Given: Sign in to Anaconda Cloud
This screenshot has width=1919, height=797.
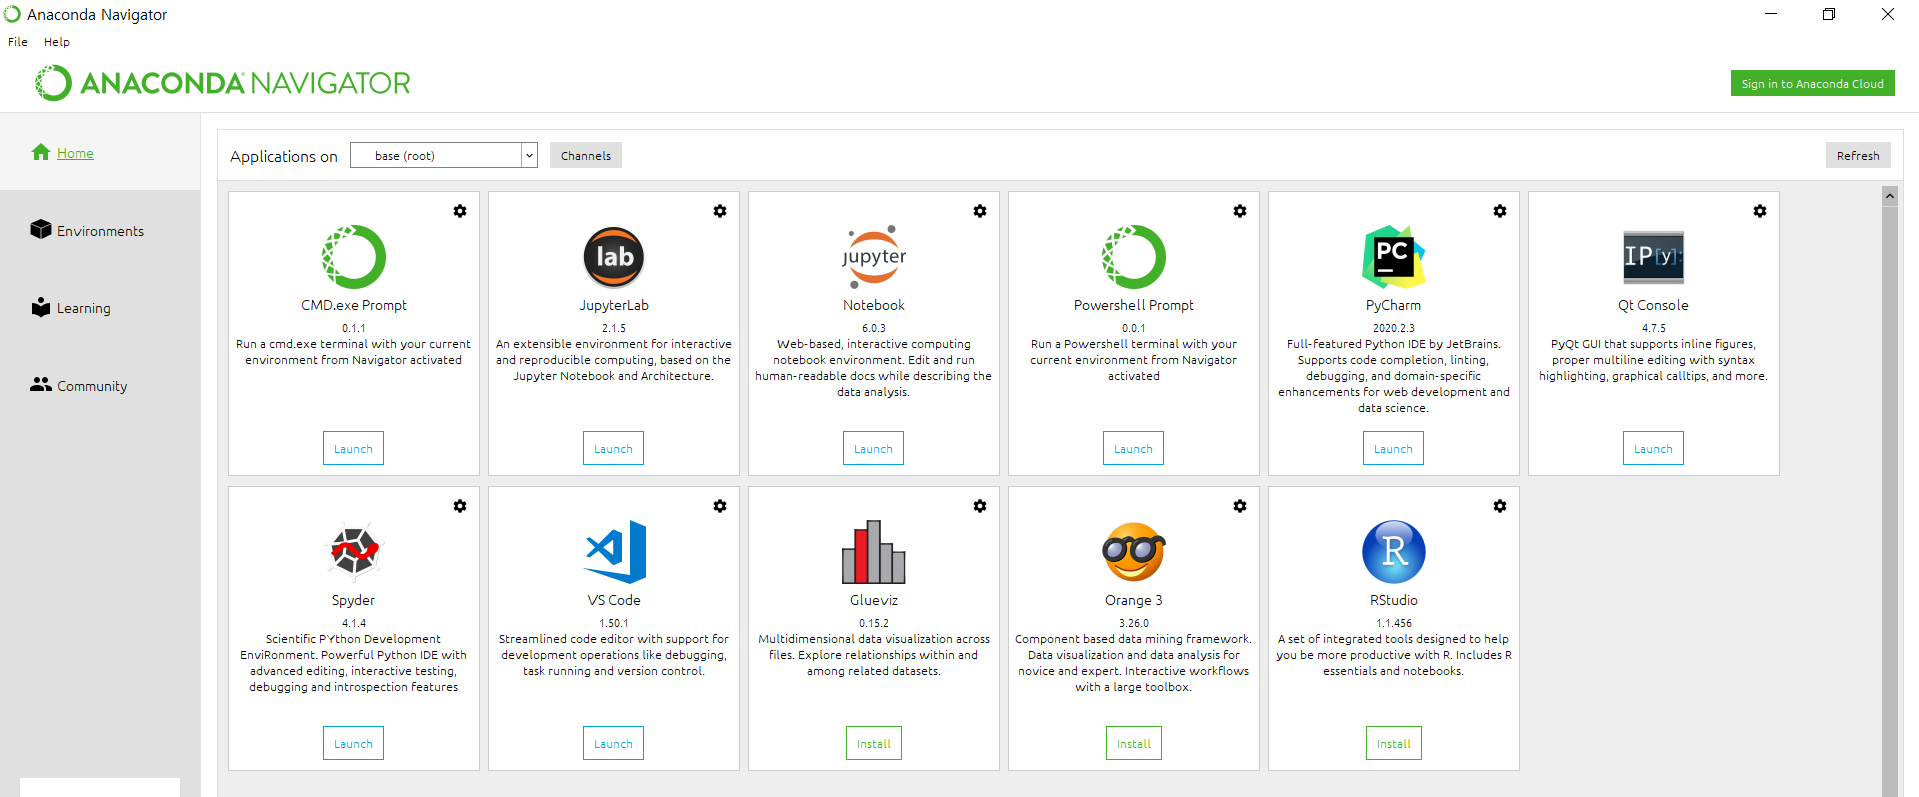Looking at the screenshot, I should [x=1813, y=83].
